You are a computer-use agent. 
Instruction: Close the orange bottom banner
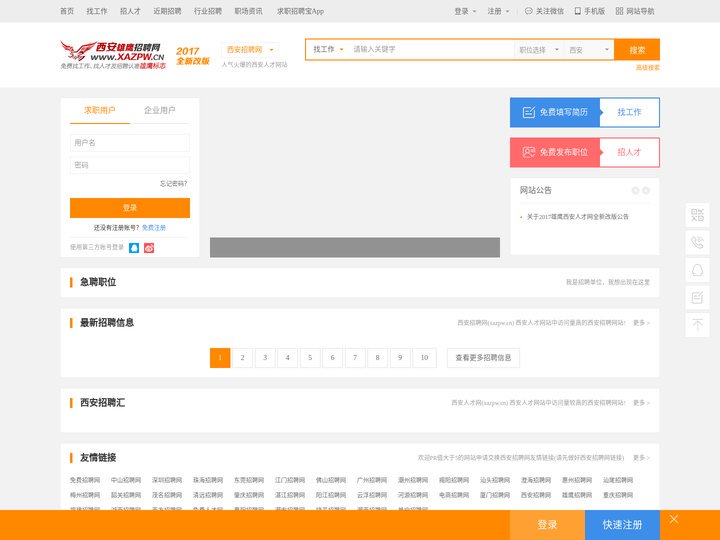(674, 519)
